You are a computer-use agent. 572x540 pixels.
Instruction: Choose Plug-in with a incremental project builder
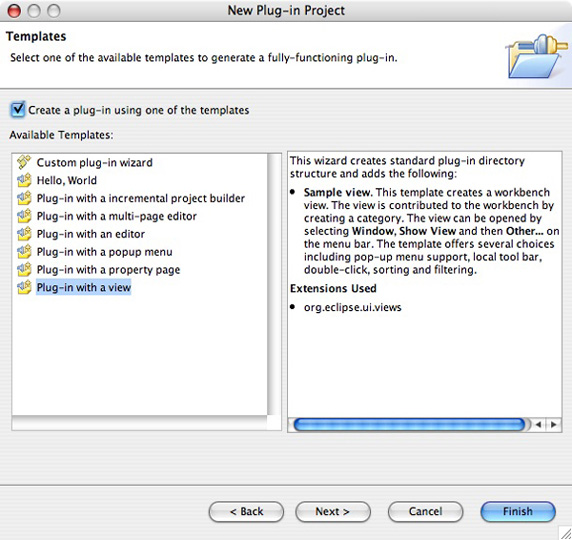[140, 198]
